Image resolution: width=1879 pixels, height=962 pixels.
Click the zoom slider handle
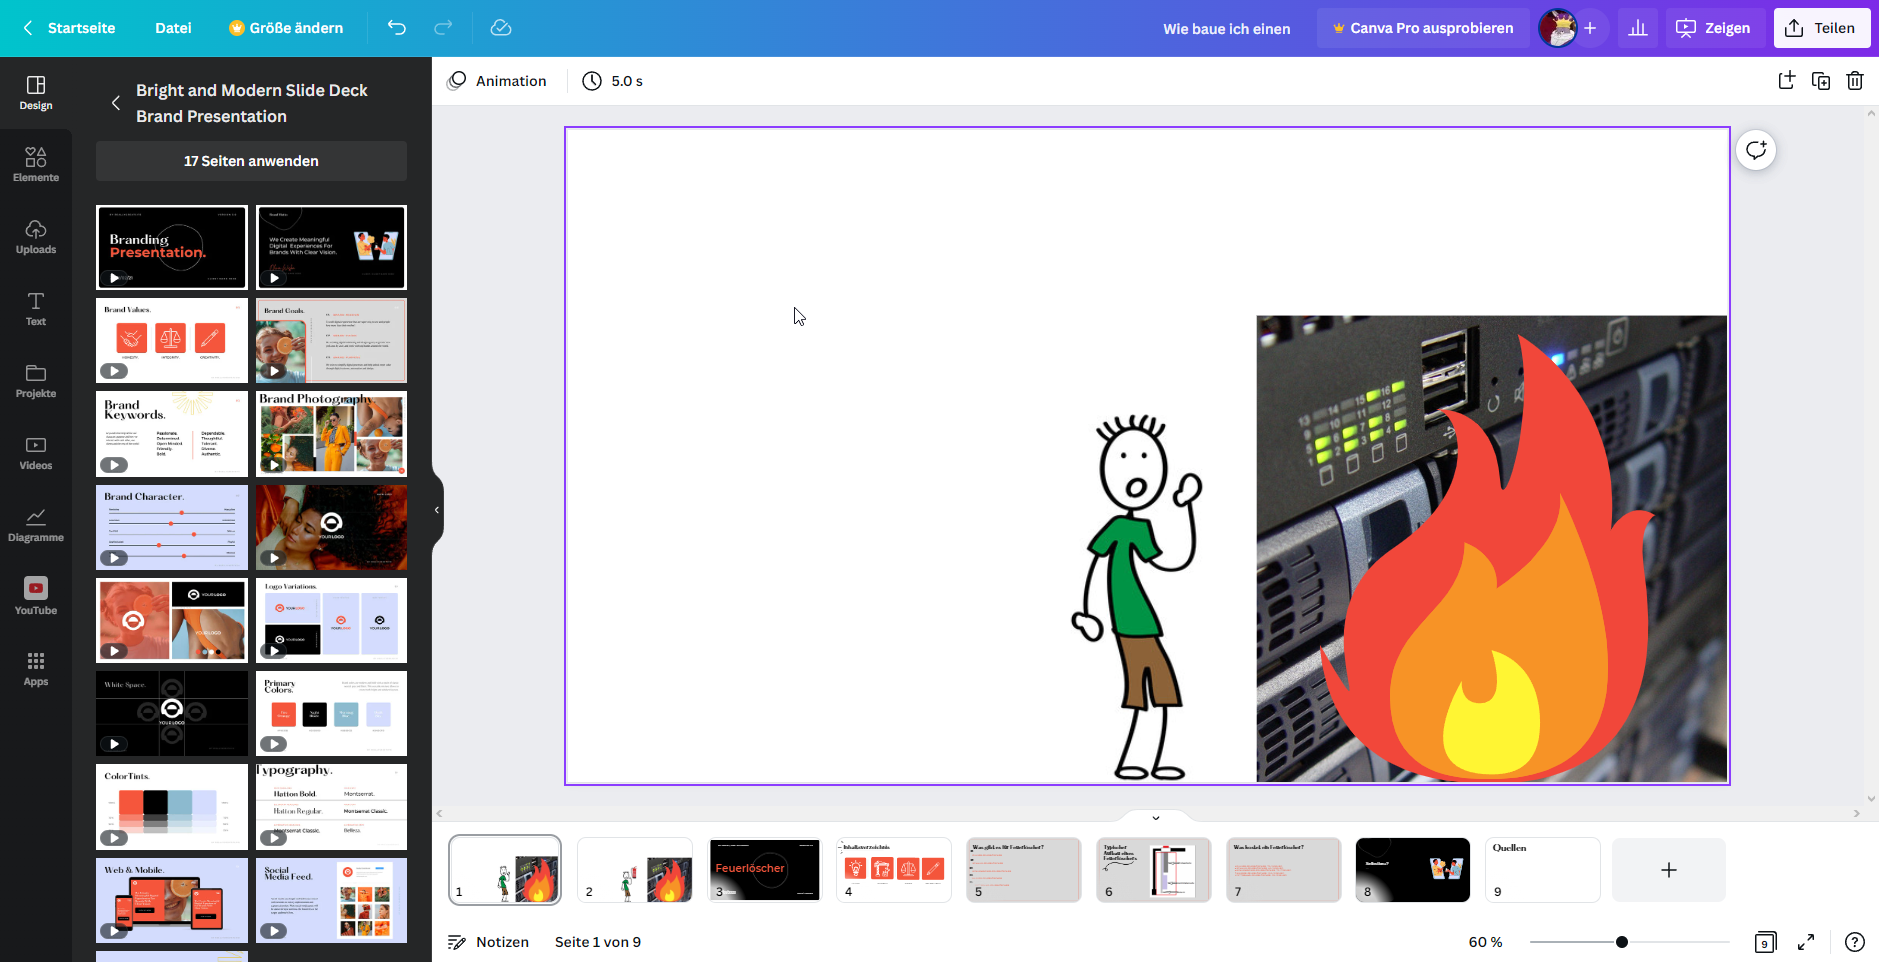click(1622, 942)
